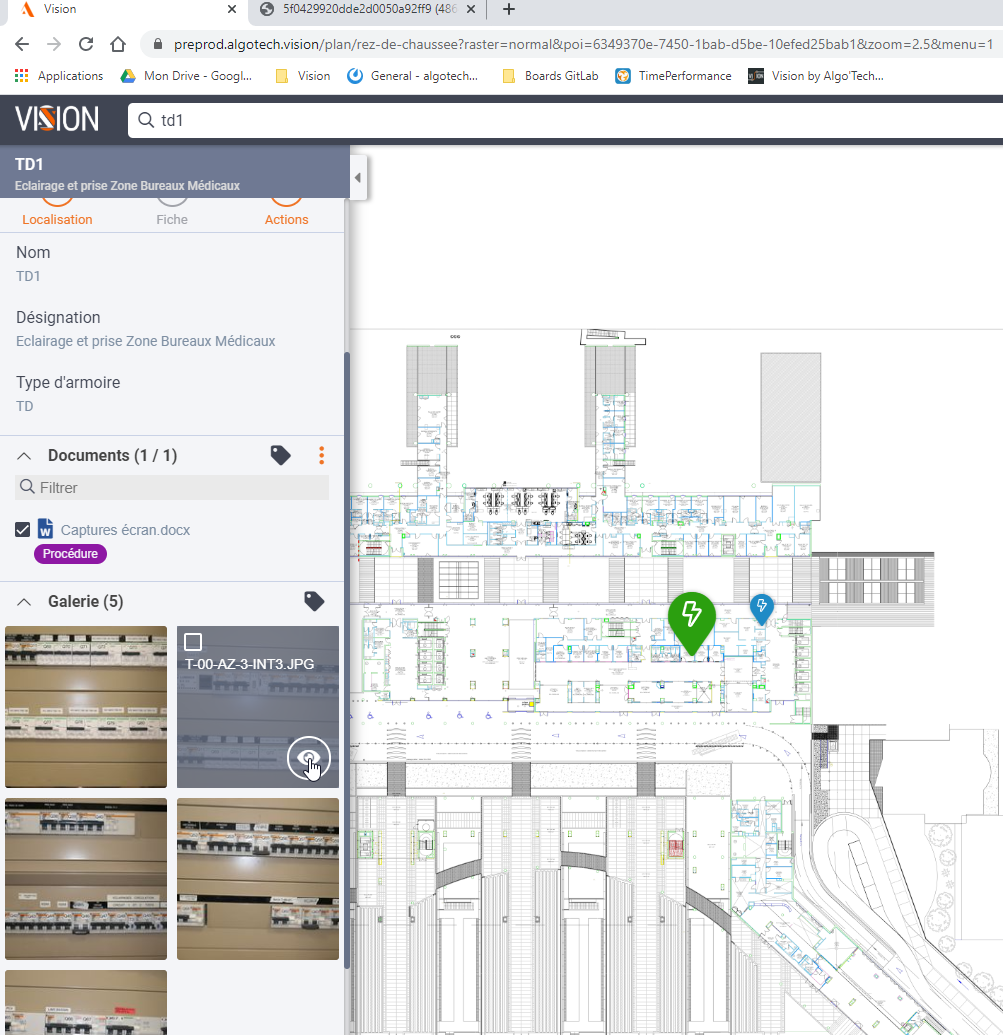
Task: Click the blue electrical marker on plan
Action: pos(762,609)
